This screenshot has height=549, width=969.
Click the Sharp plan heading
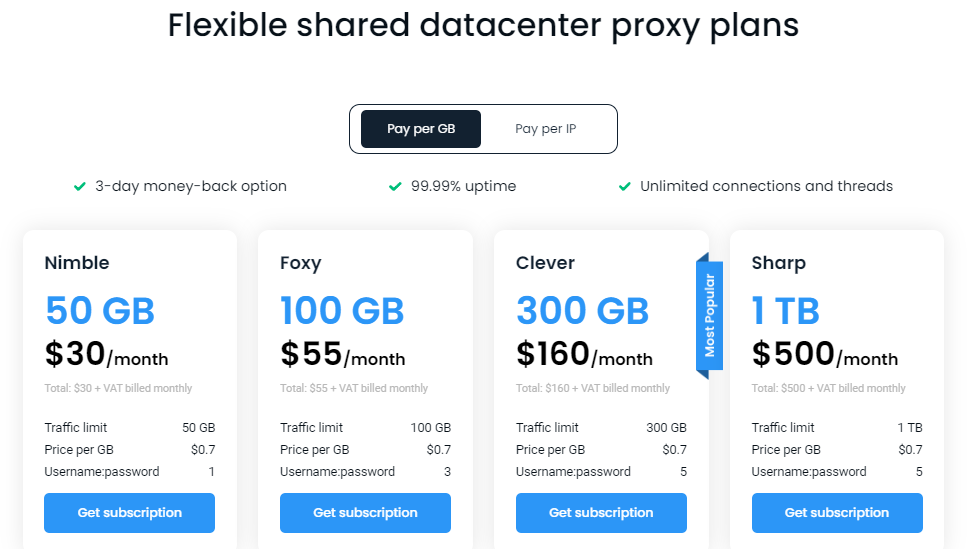click(x=779, y=263)
